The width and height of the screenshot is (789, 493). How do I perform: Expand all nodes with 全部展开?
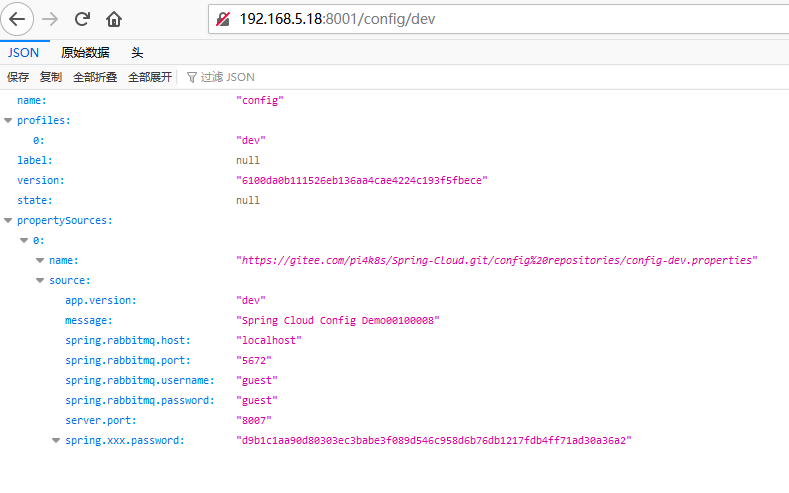click(150, 77)
